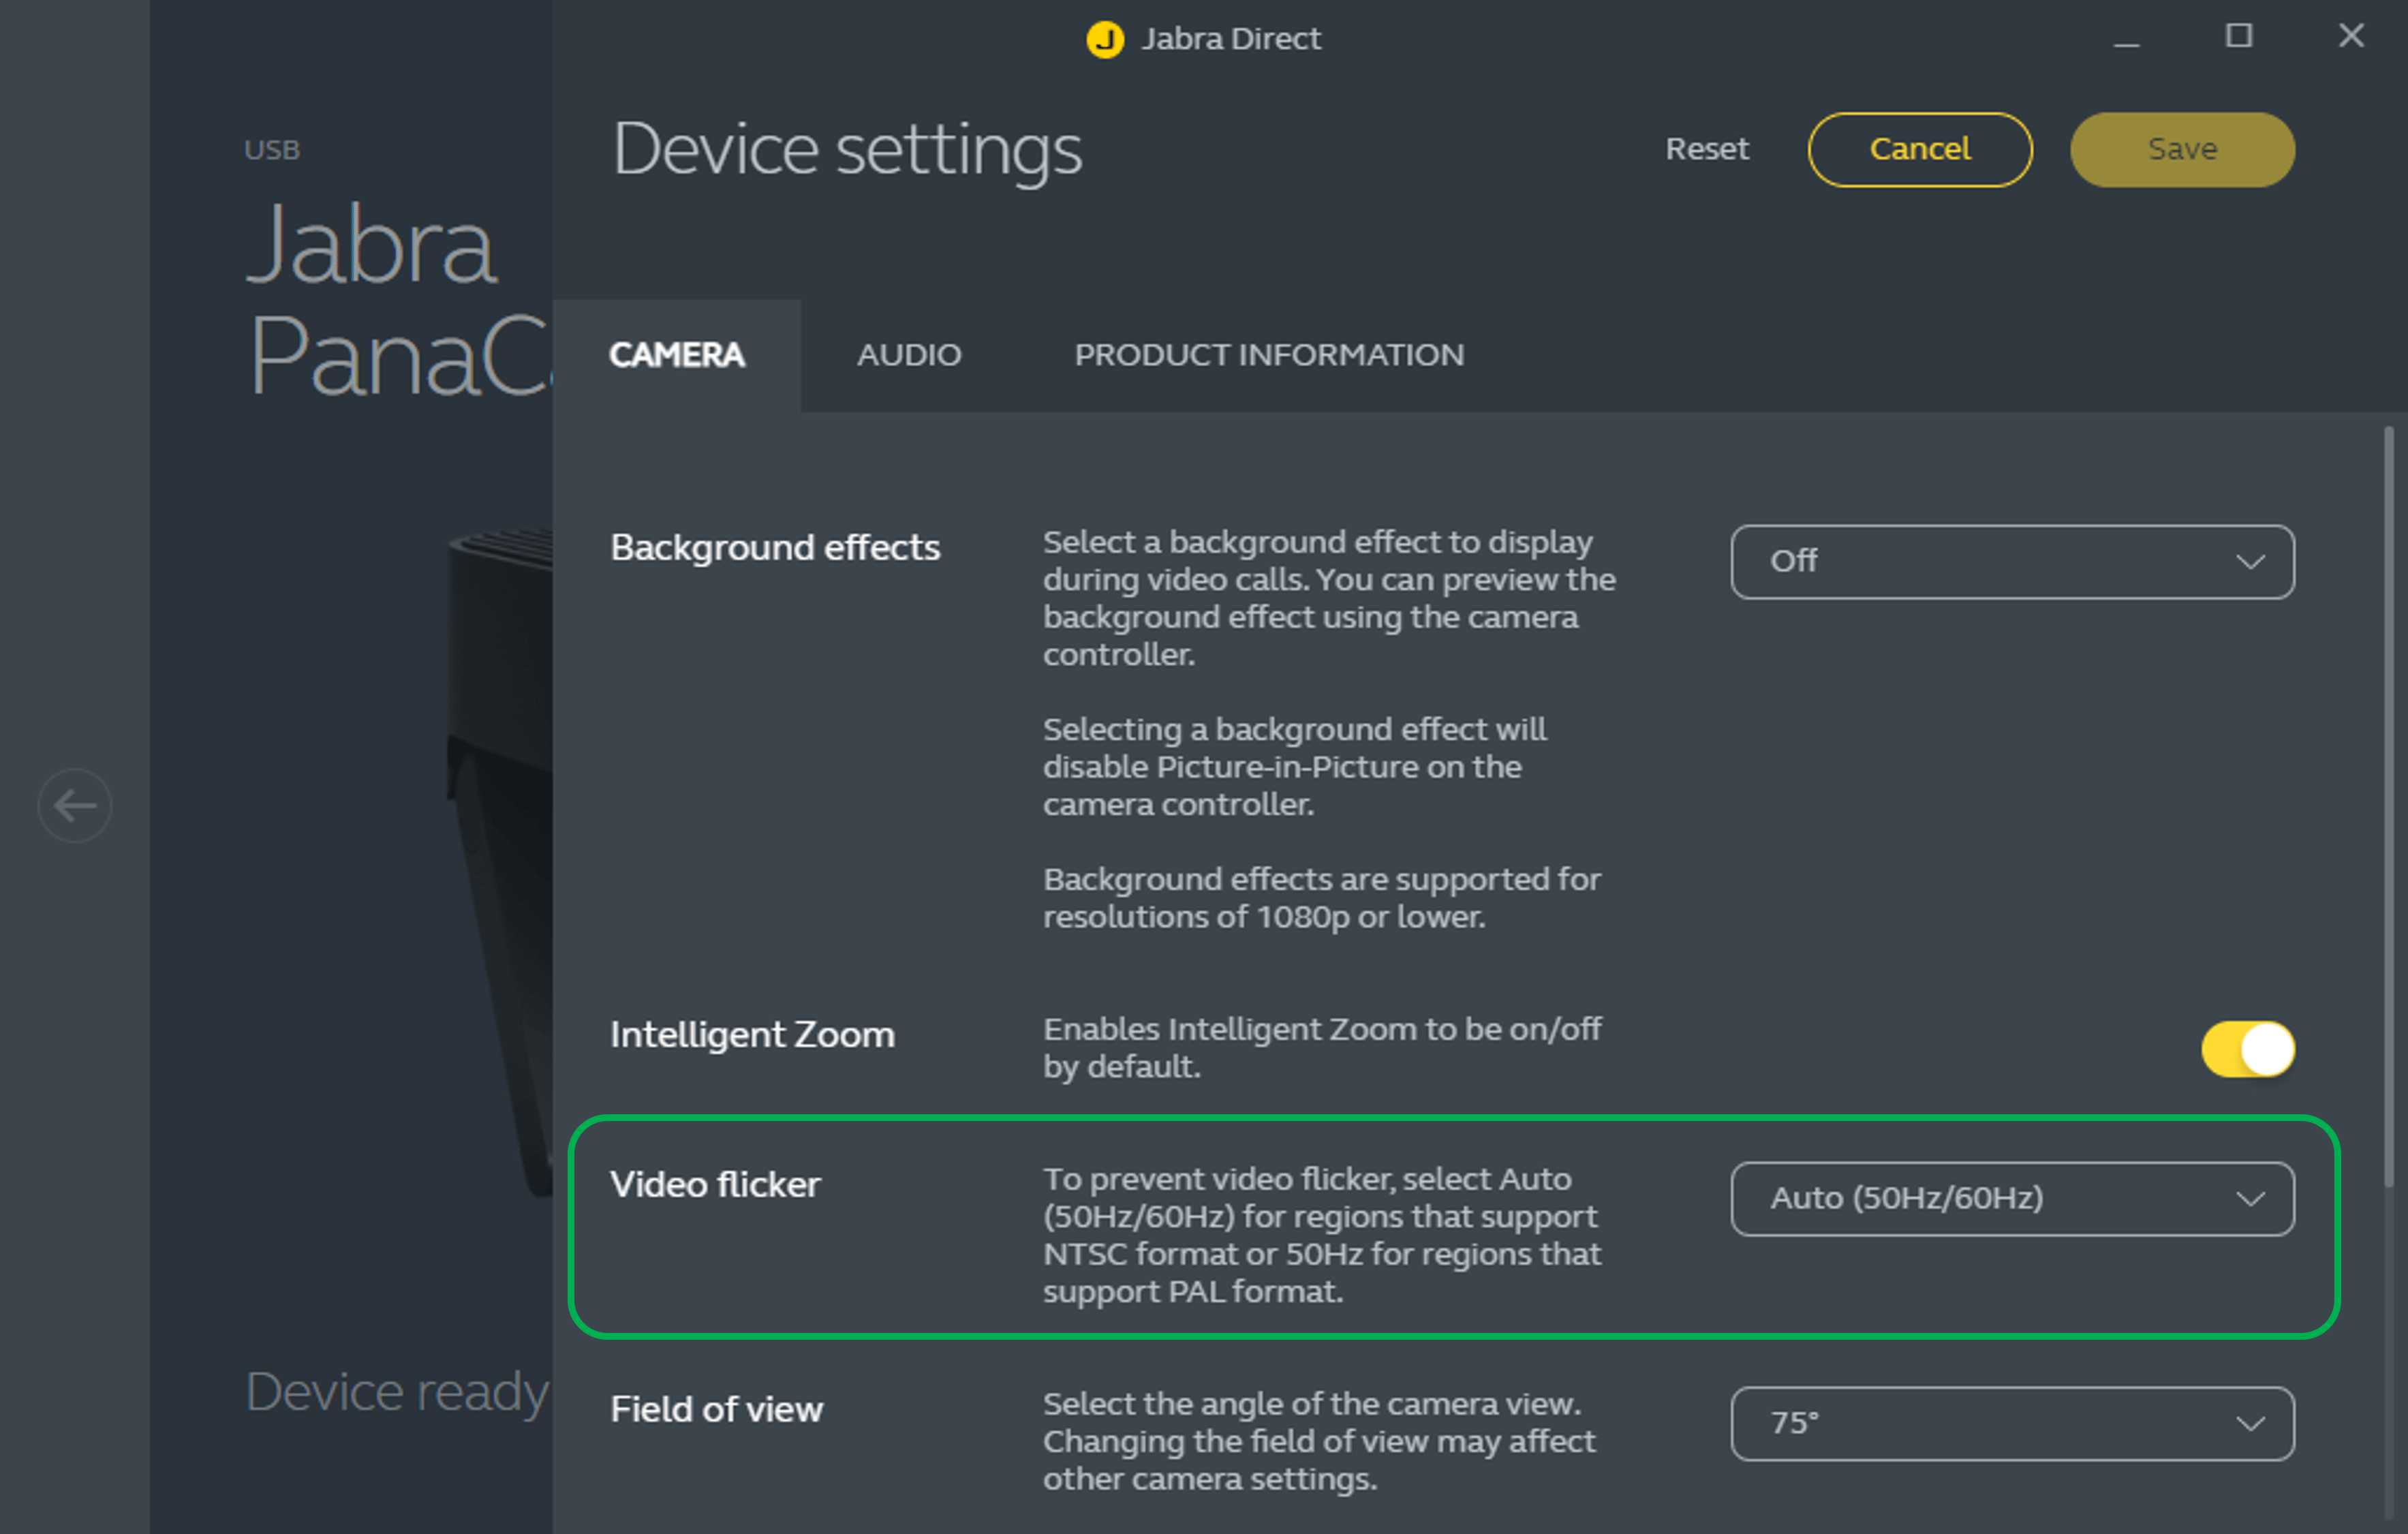2408x1534 pixels.
Task: Maximize the Jabra Direct window
Action: [x=2238, y=37]
